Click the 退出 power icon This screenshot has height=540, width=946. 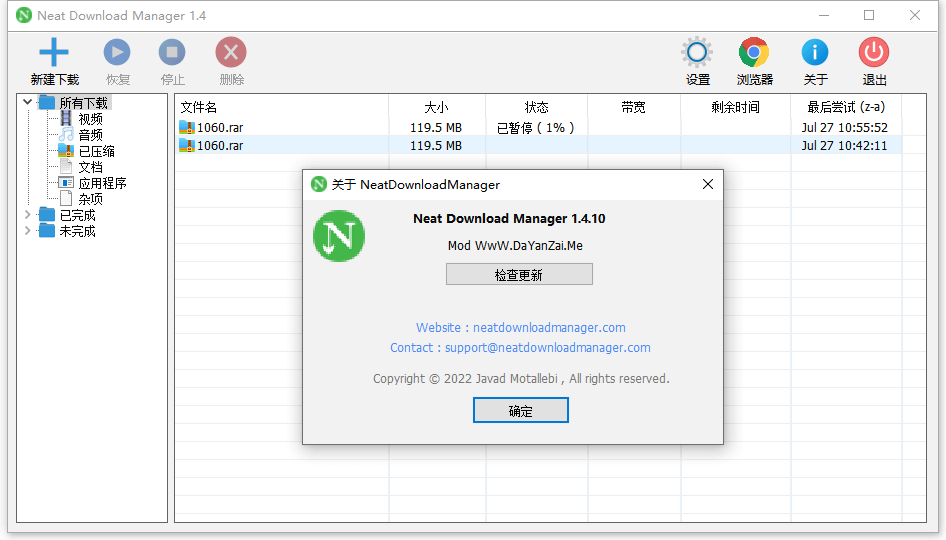point(874,52)
